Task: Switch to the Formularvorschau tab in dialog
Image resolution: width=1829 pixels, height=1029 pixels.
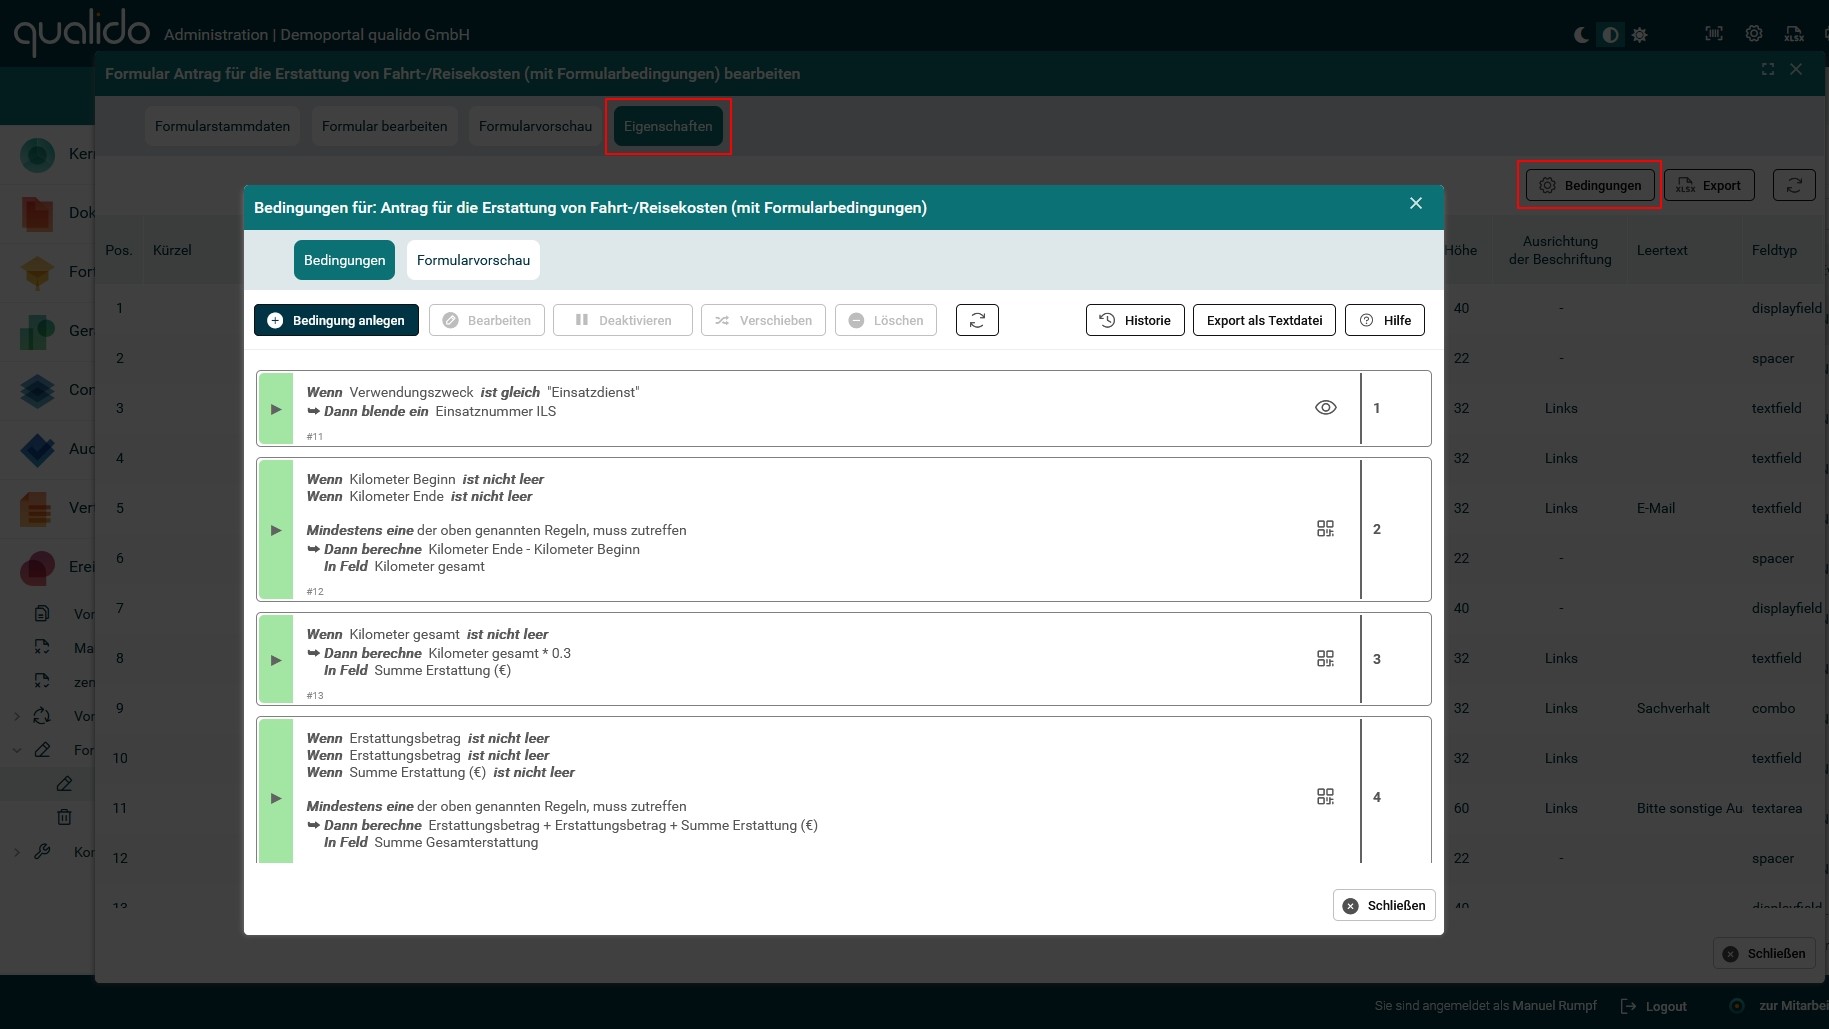Action: [x=473, y=260]
